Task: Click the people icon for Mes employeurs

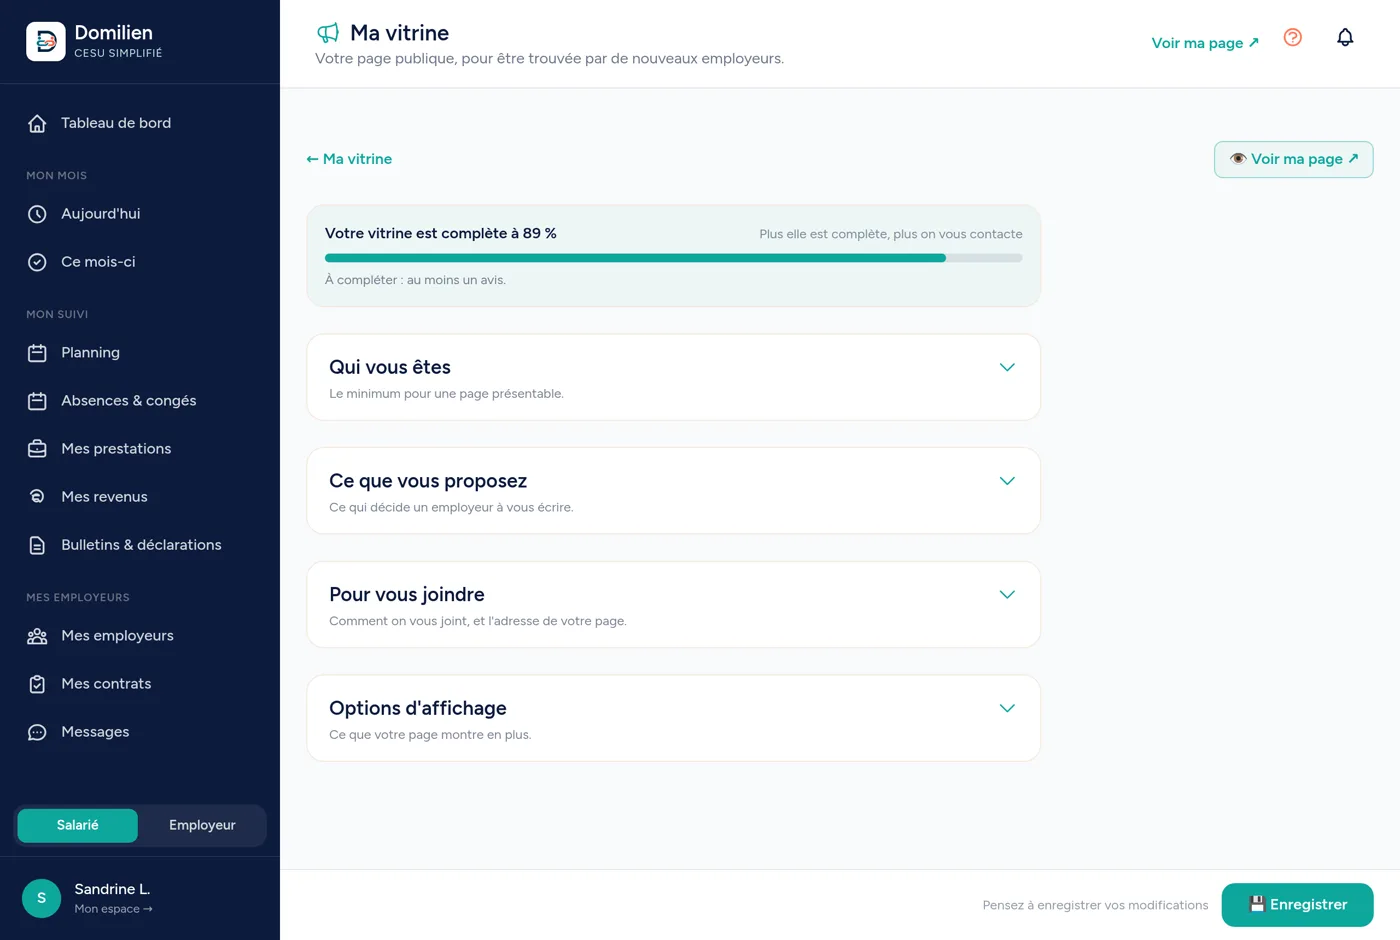Action: coord(37,636)
